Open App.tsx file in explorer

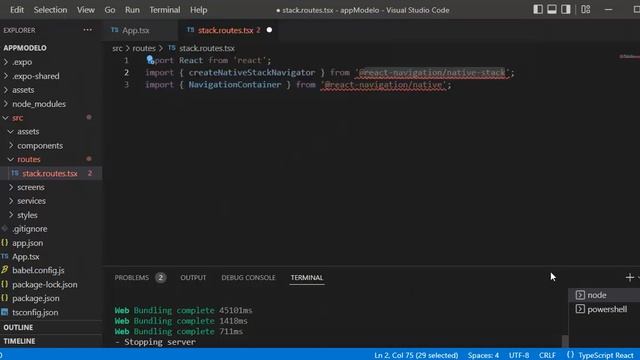(x=26, y=257)
